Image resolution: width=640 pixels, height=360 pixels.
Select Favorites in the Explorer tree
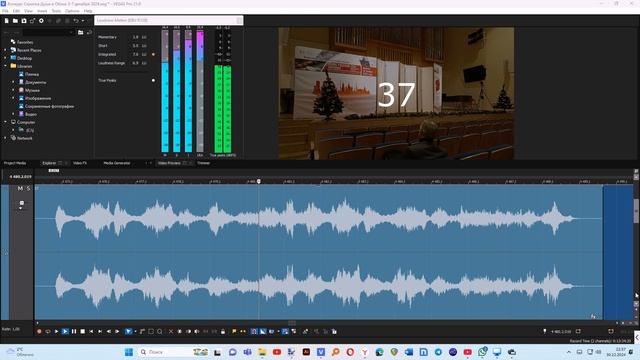tap(25, 42)
